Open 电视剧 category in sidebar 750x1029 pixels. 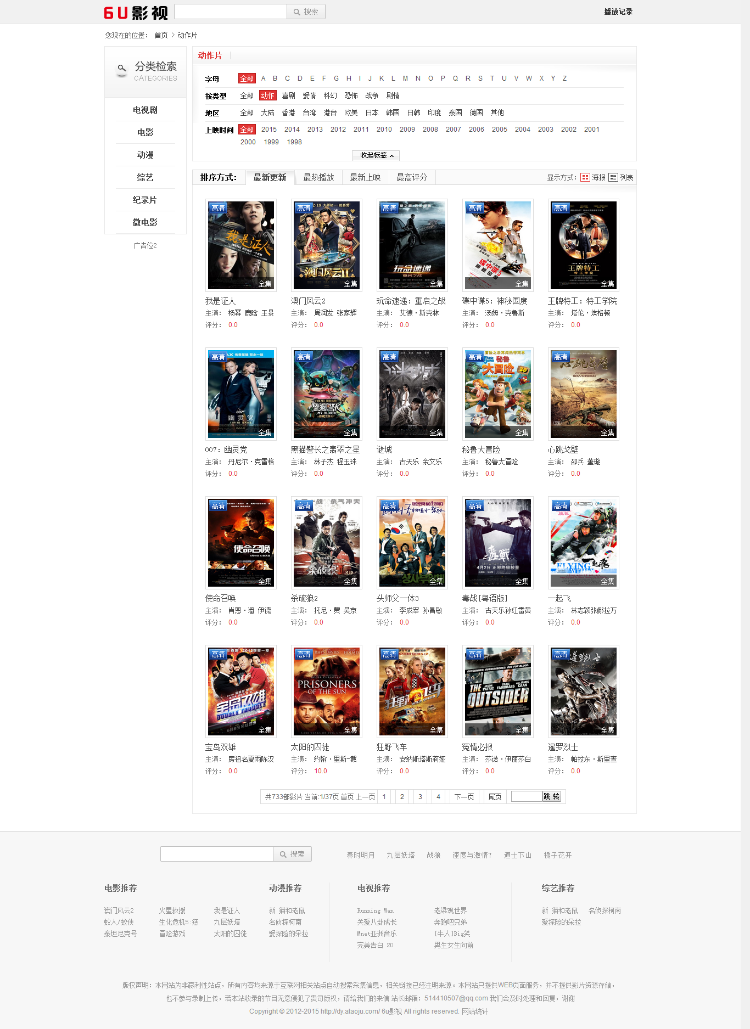145,110
